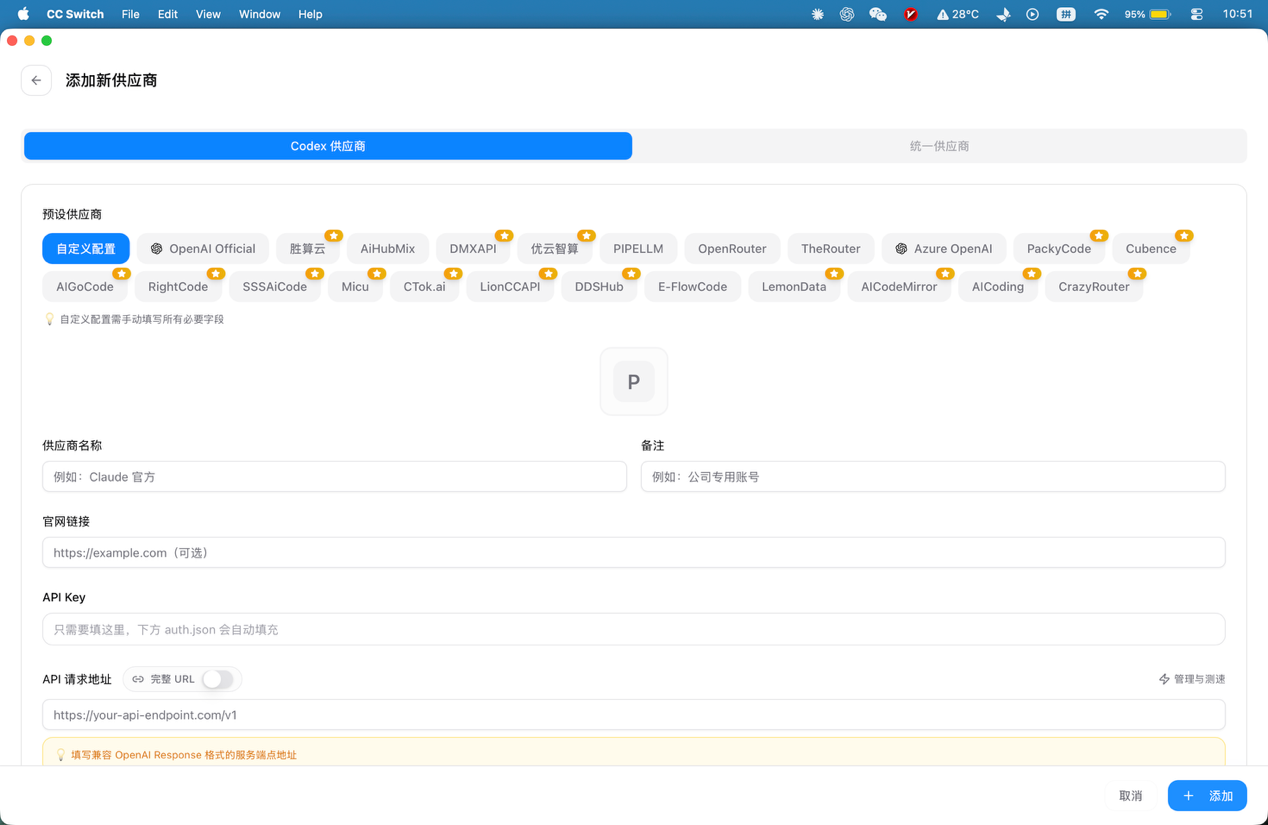Select the DDSHub preset
Image resolution: width=1268 pixels, height=825 pixels.
(599, 287)
